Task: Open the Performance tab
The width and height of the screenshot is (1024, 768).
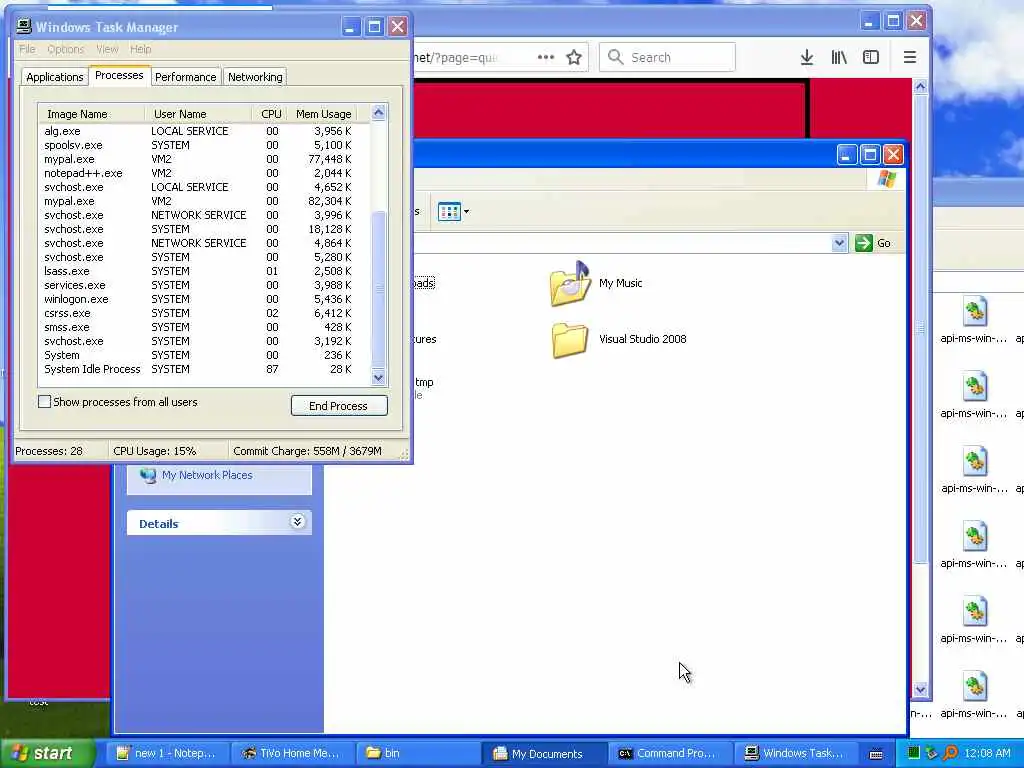Action: 185,76
